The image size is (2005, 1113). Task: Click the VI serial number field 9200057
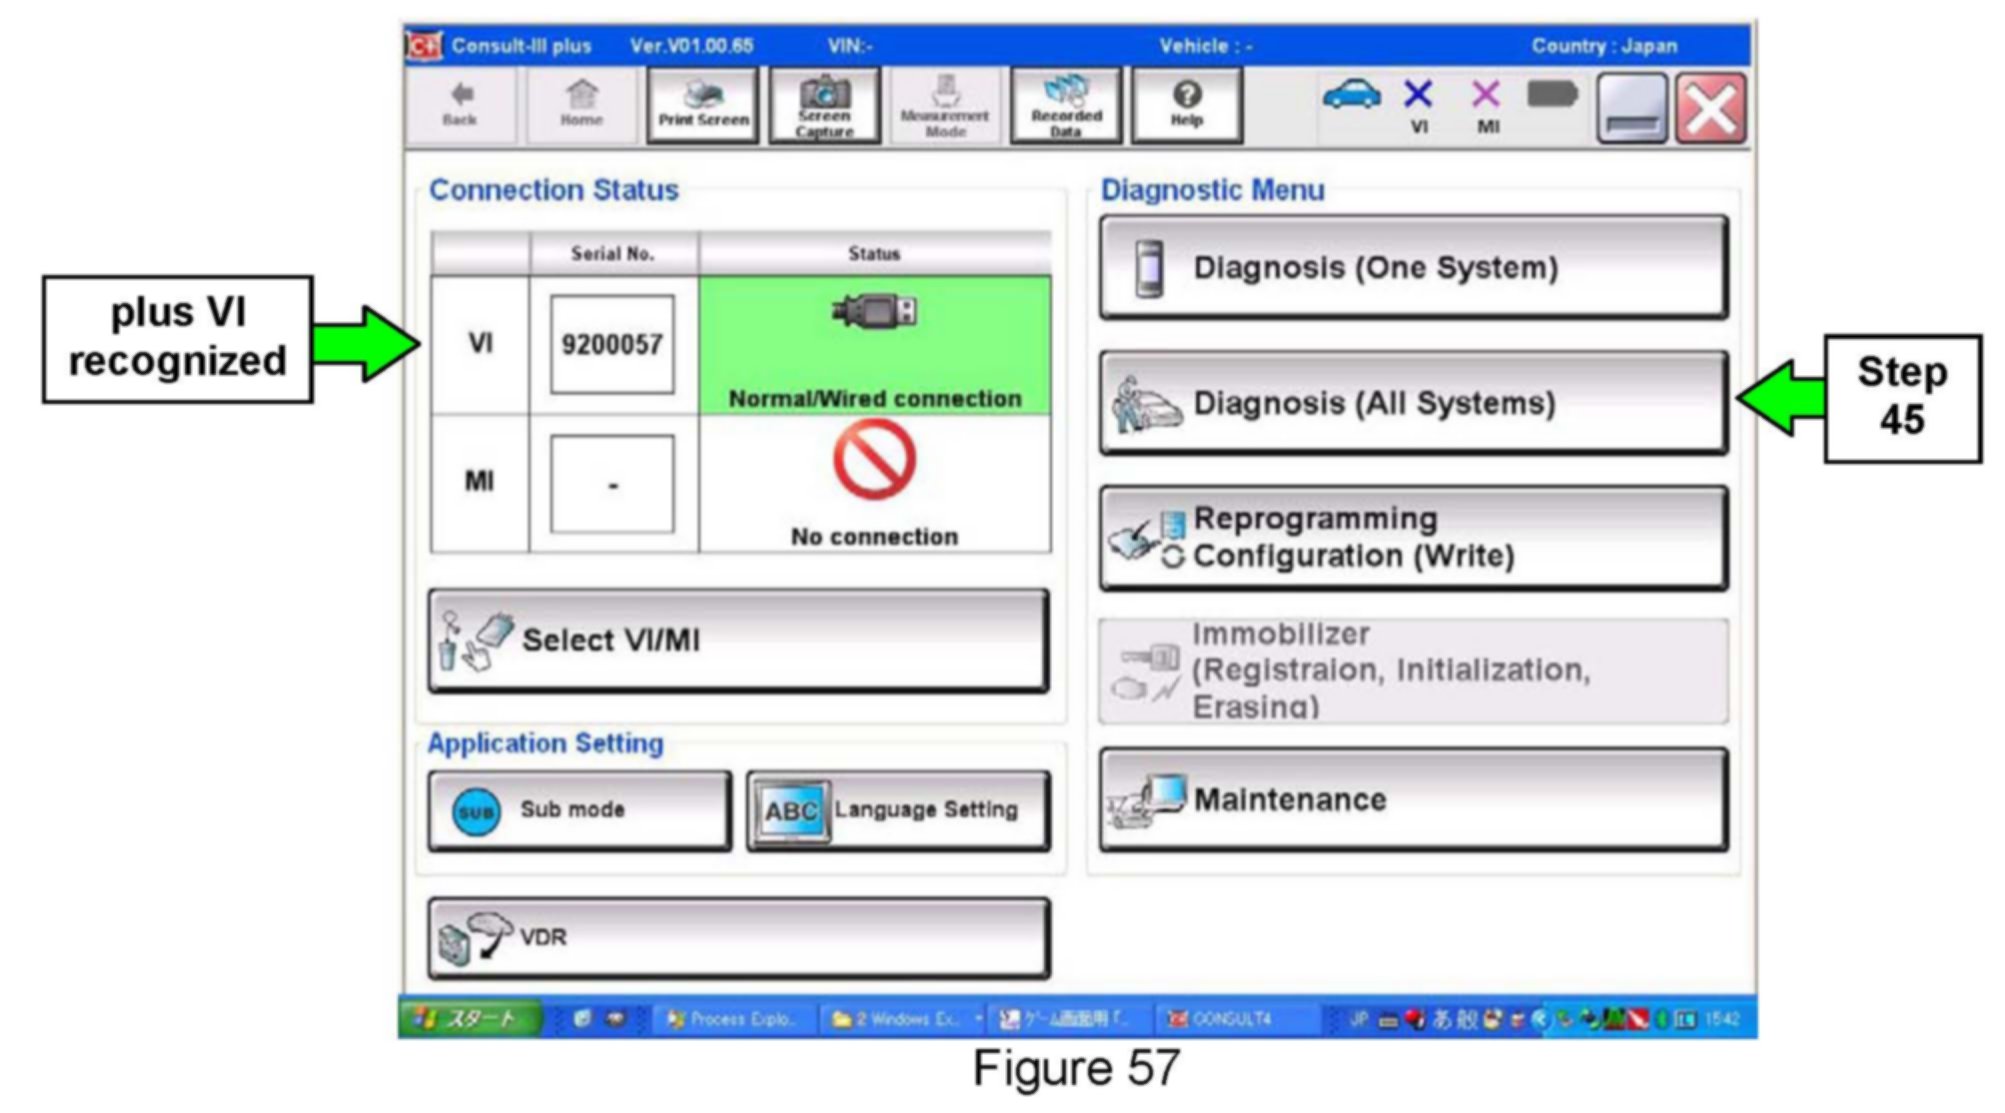click(x=612, y=345)
